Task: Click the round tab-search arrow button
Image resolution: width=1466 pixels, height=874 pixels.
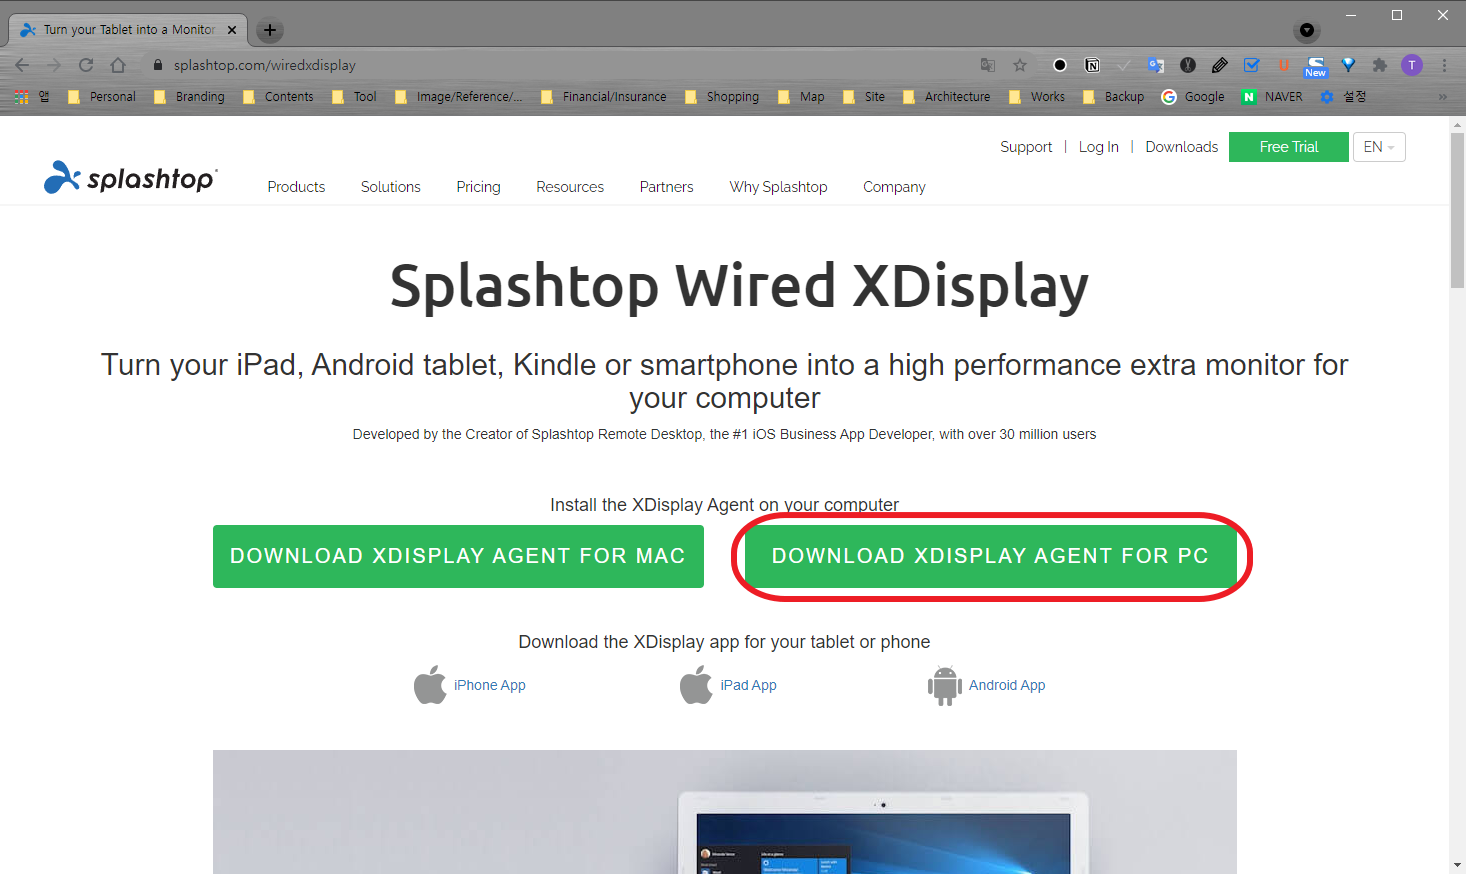Action: click(x=1307, y=30)
